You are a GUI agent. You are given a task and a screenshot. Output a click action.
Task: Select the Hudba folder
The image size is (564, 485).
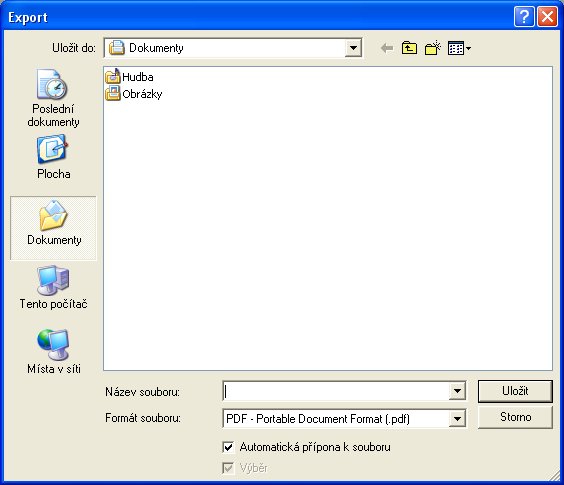point(129,77)
